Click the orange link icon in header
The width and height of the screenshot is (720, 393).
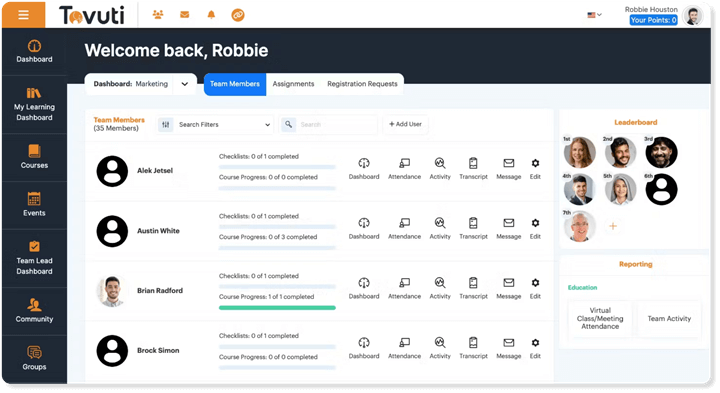point(238,15)
